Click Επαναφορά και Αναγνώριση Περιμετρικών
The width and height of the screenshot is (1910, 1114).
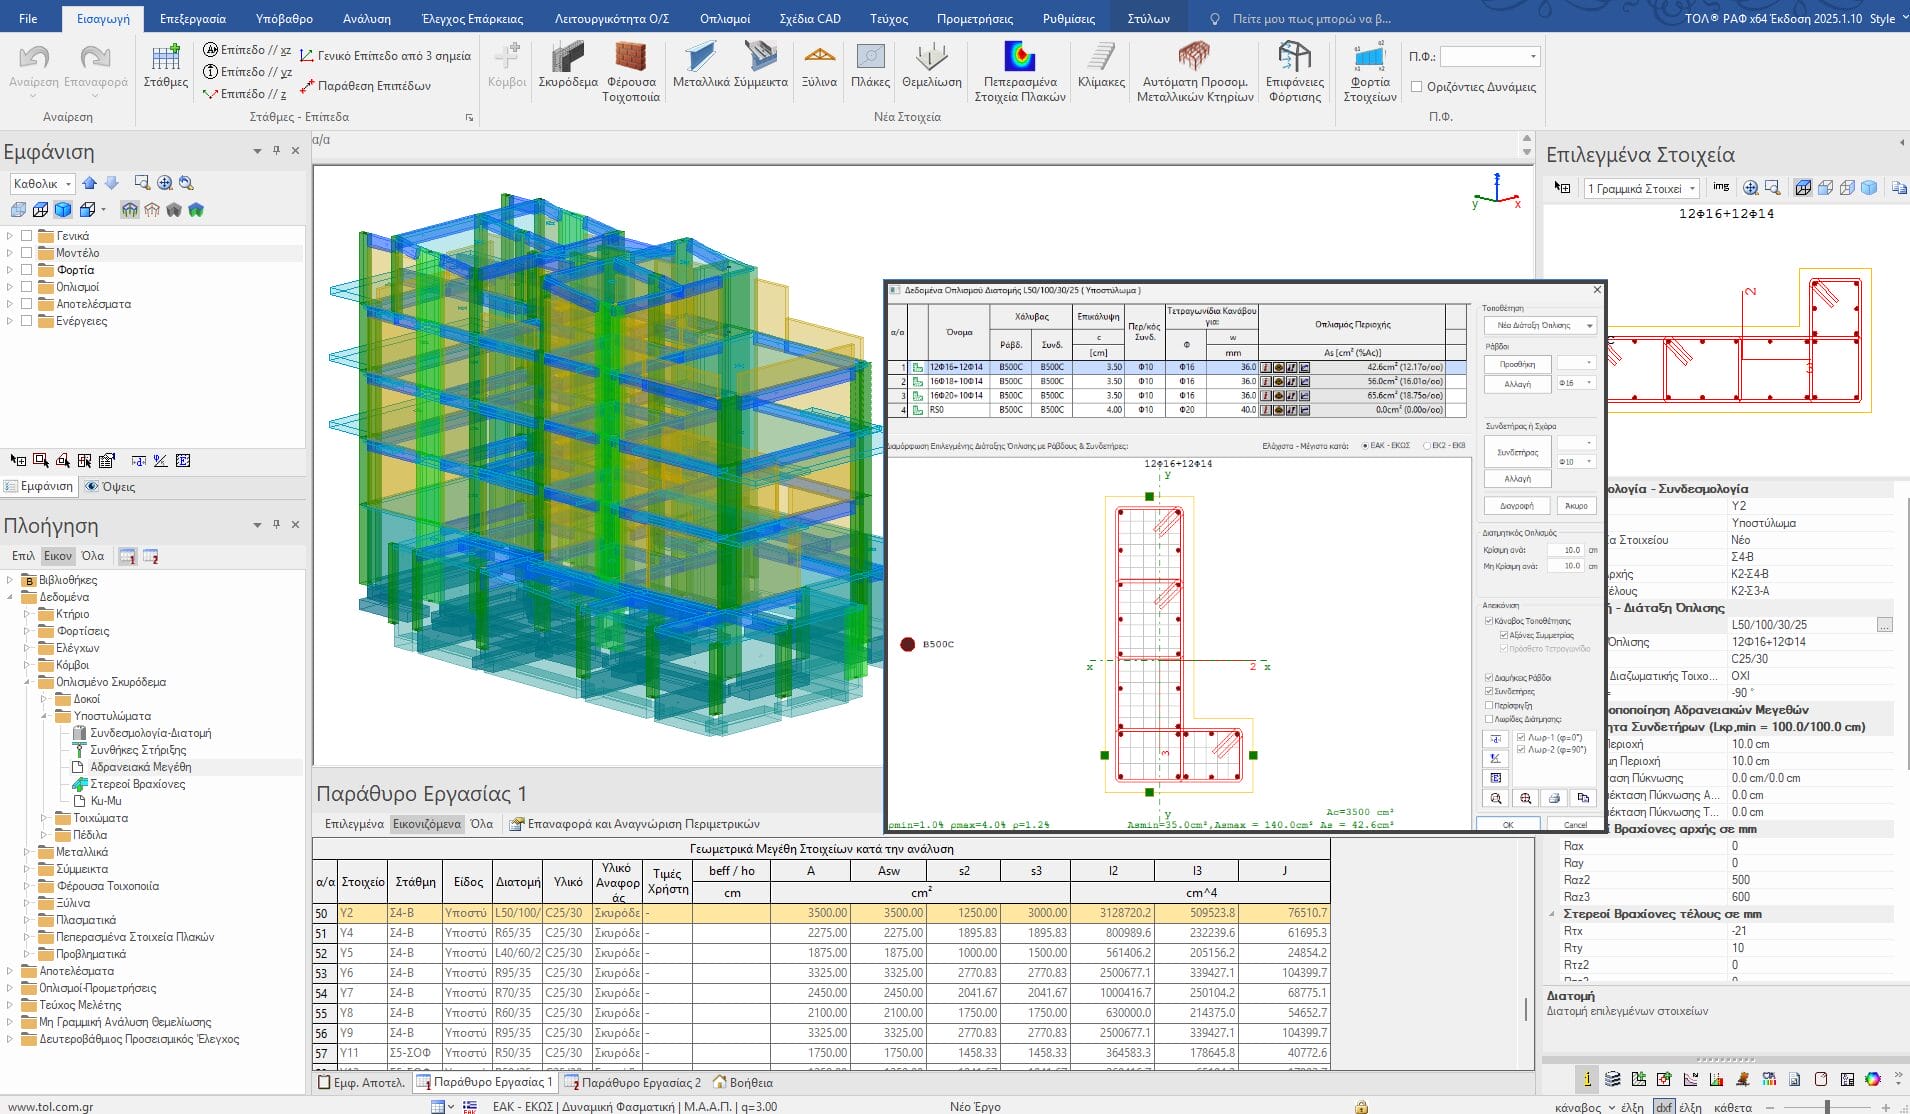(x=634, y=824)
